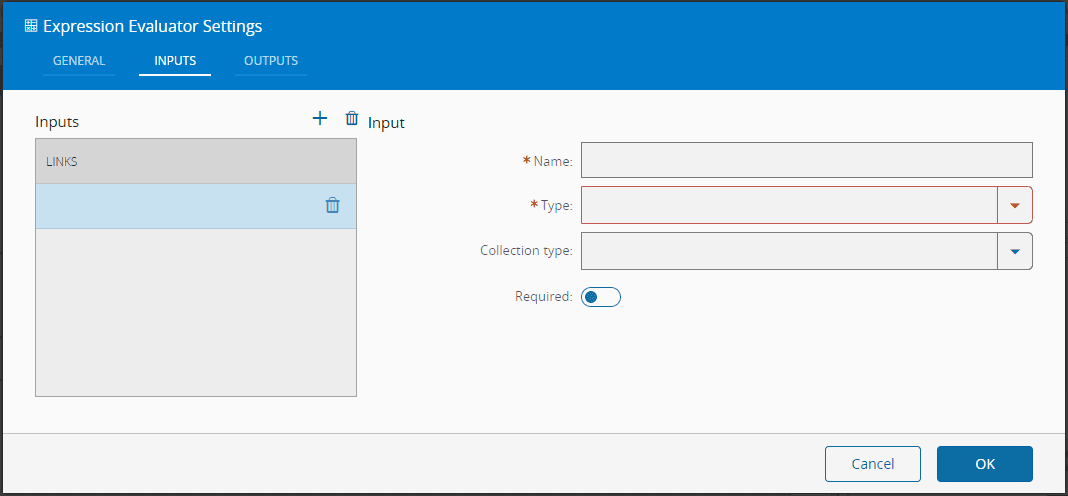Select the highlighted blank input row
The height and width of the screenshot is (496, 1068).
175,206
